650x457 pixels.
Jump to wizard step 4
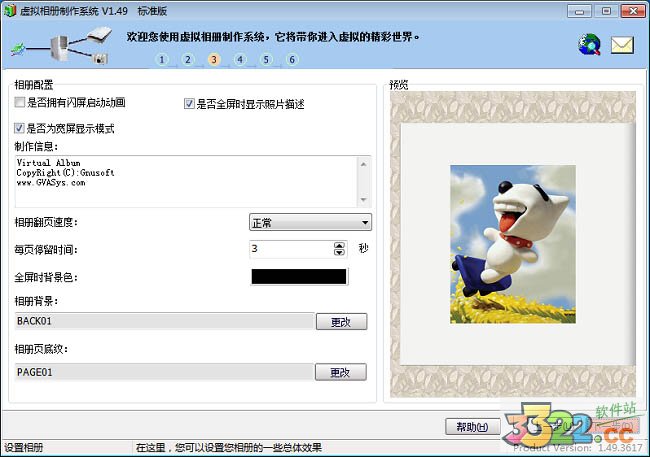[240, 60]
